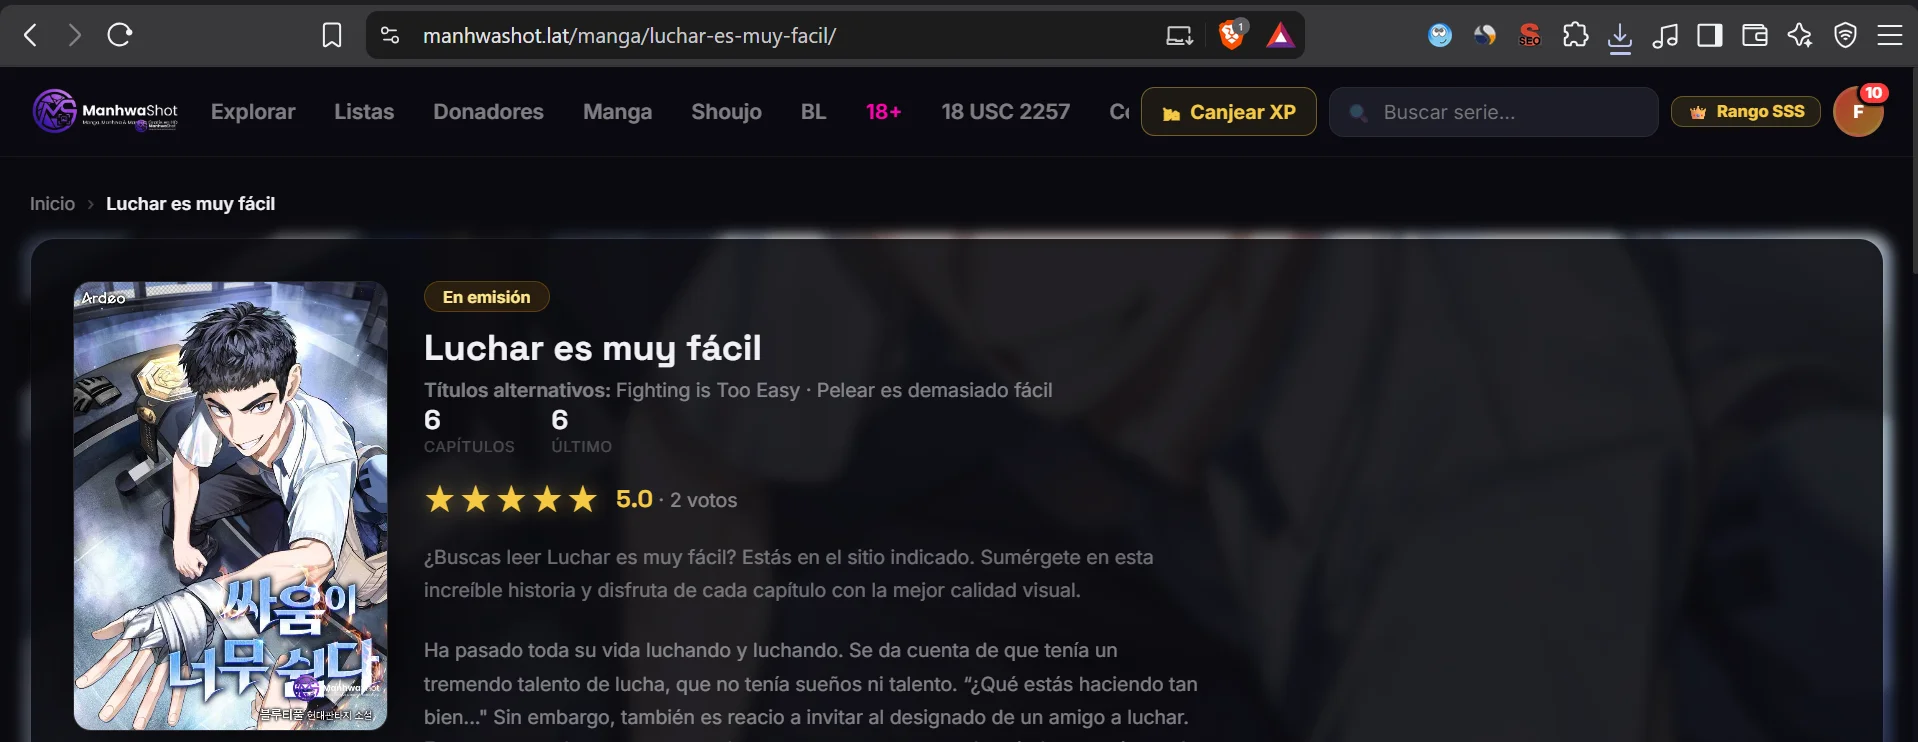
Task: Click the Rango SSS badge
Action: click(x=1746, y=112)
